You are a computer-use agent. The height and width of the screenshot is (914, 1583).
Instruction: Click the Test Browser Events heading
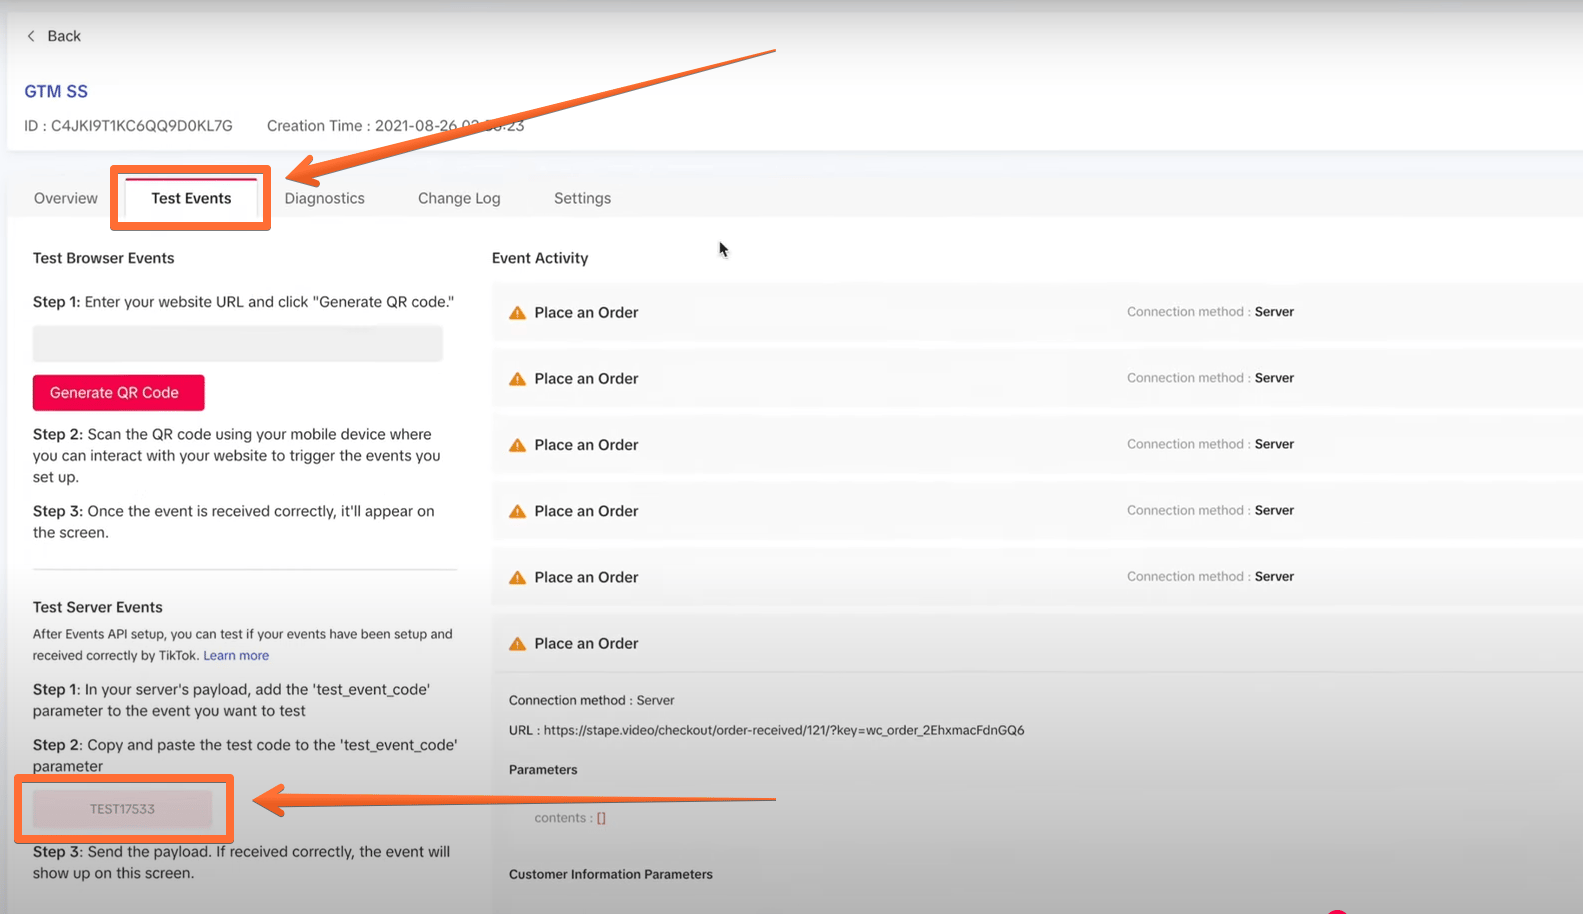103,258
